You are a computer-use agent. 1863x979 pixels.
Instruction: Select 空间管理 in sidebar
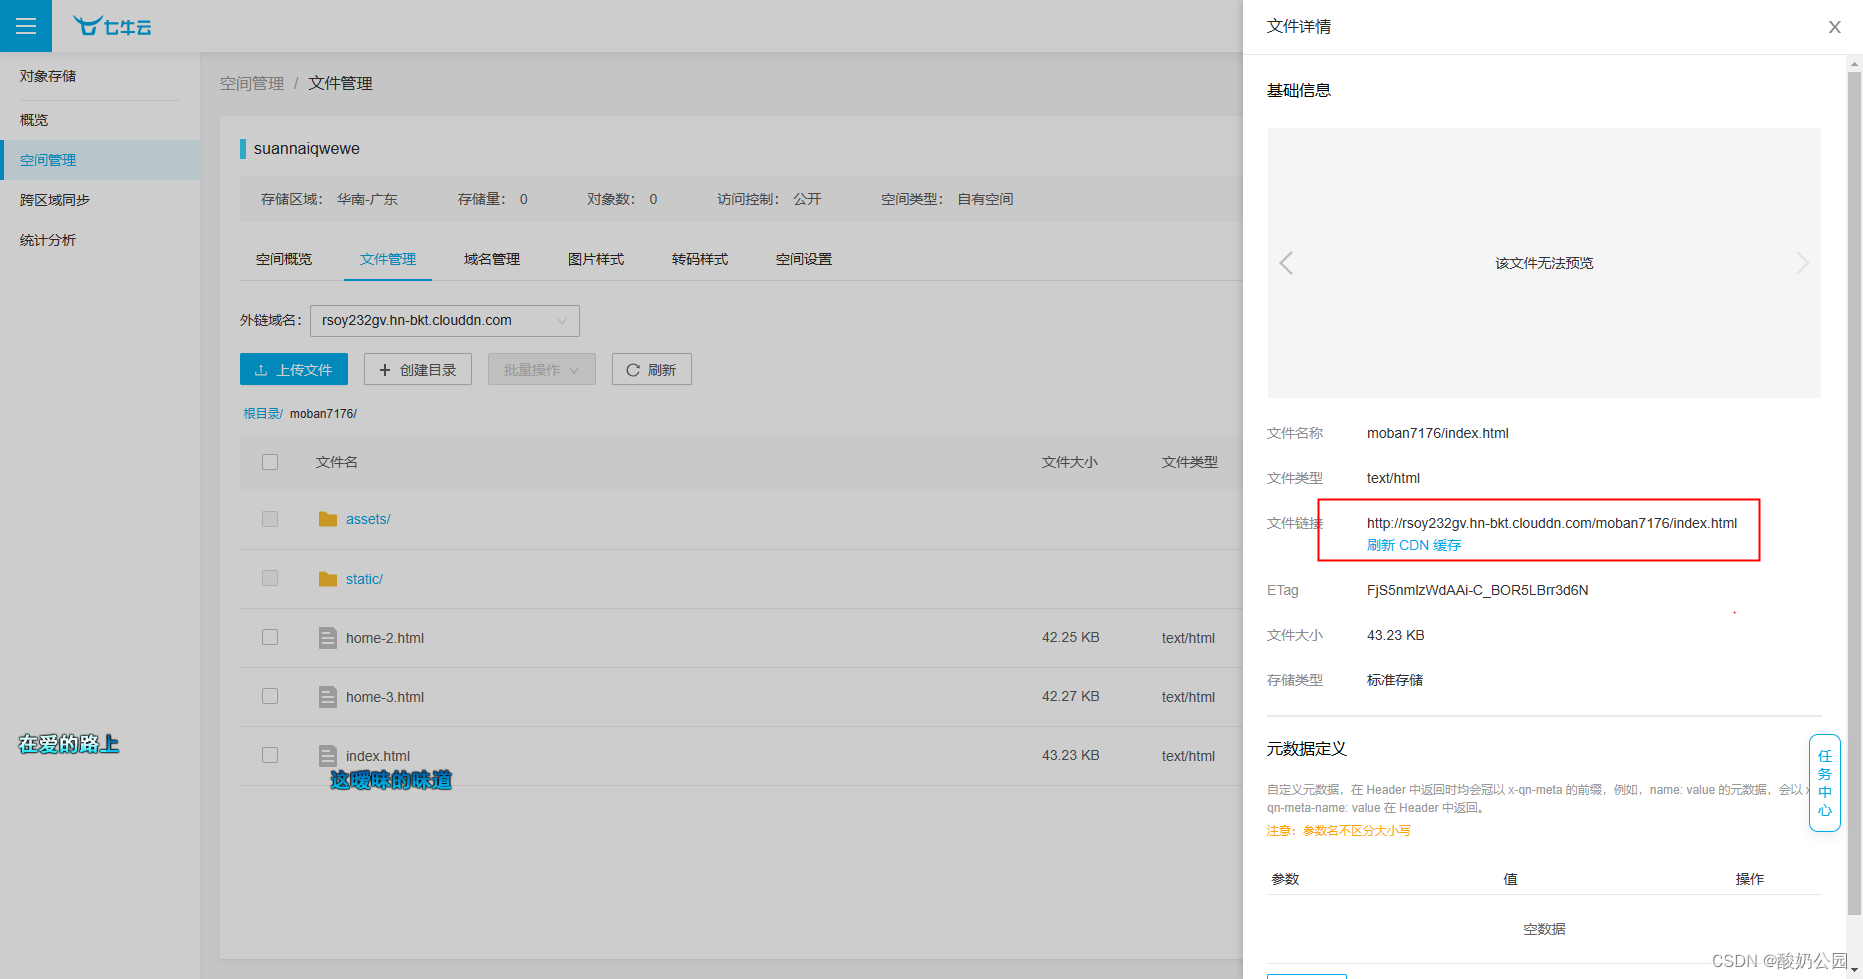[x=100, y=160]
